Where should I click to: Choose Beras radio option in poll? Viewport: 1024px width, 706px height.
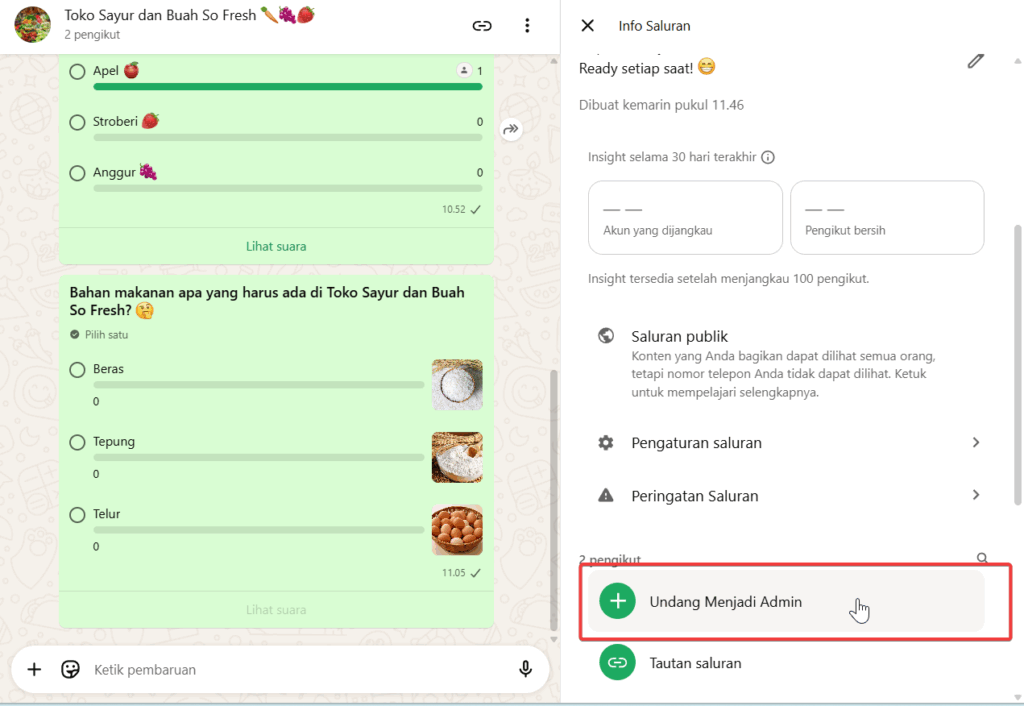(x=78, y=370)
